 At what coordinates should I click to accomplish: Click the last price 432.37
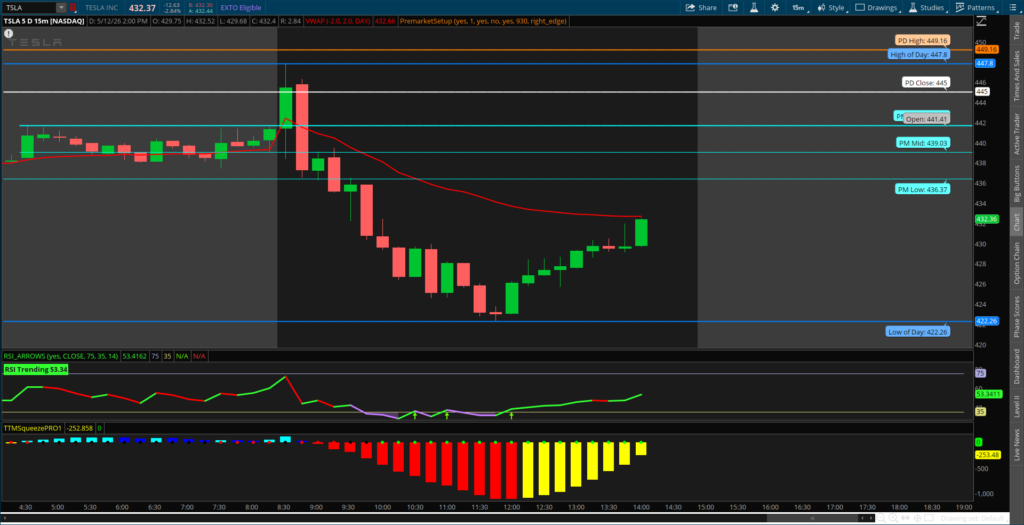pos(142,8)
